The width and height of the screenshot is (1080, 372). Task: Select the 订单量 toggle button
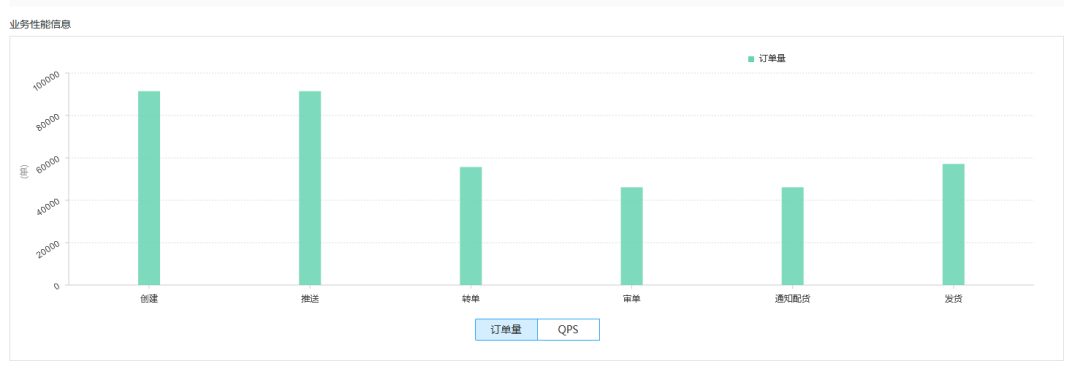[x=506, y=330]
